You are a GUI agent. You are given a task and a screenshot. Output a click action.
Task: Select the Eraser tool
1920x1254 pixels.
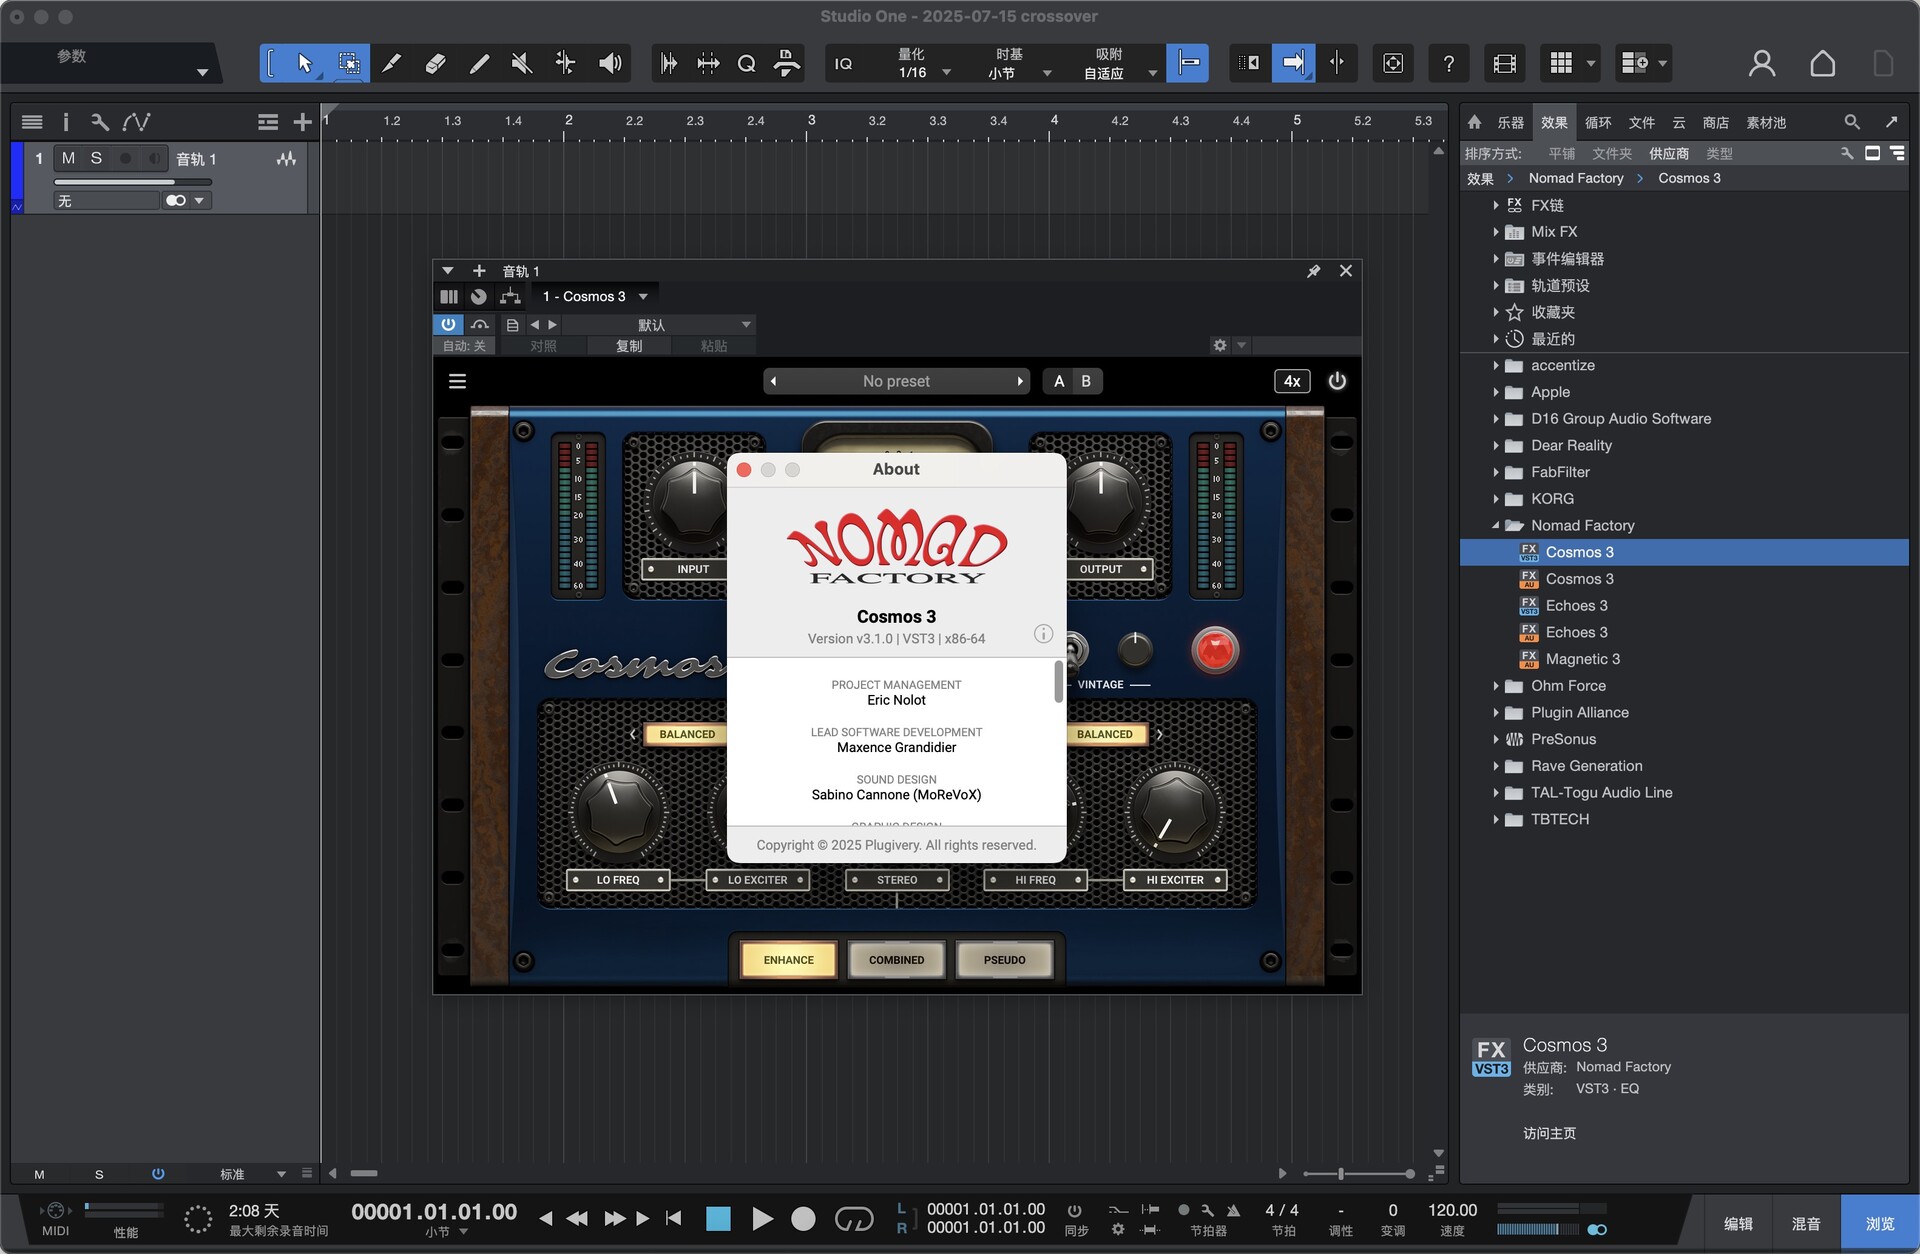(x=435, y=64)
